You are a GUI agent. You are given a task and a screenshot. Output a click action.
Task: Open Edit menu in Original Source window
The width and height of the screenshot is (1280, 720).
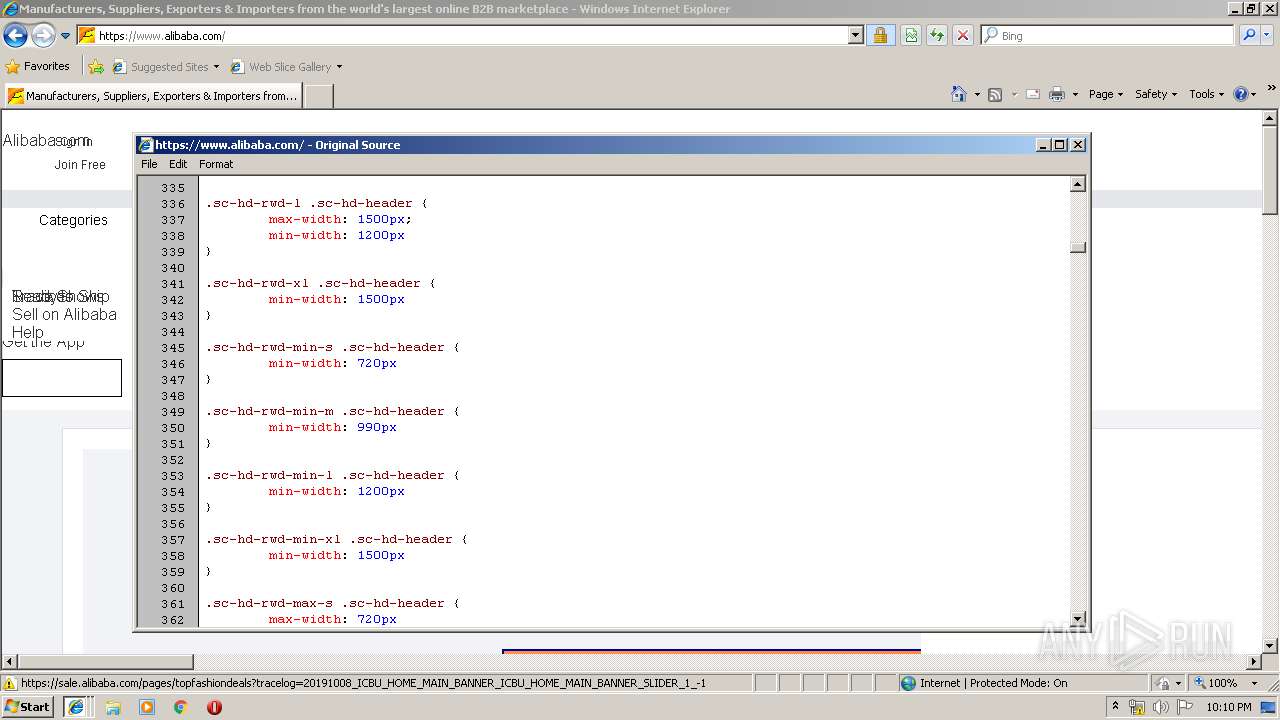coord(178,164)
